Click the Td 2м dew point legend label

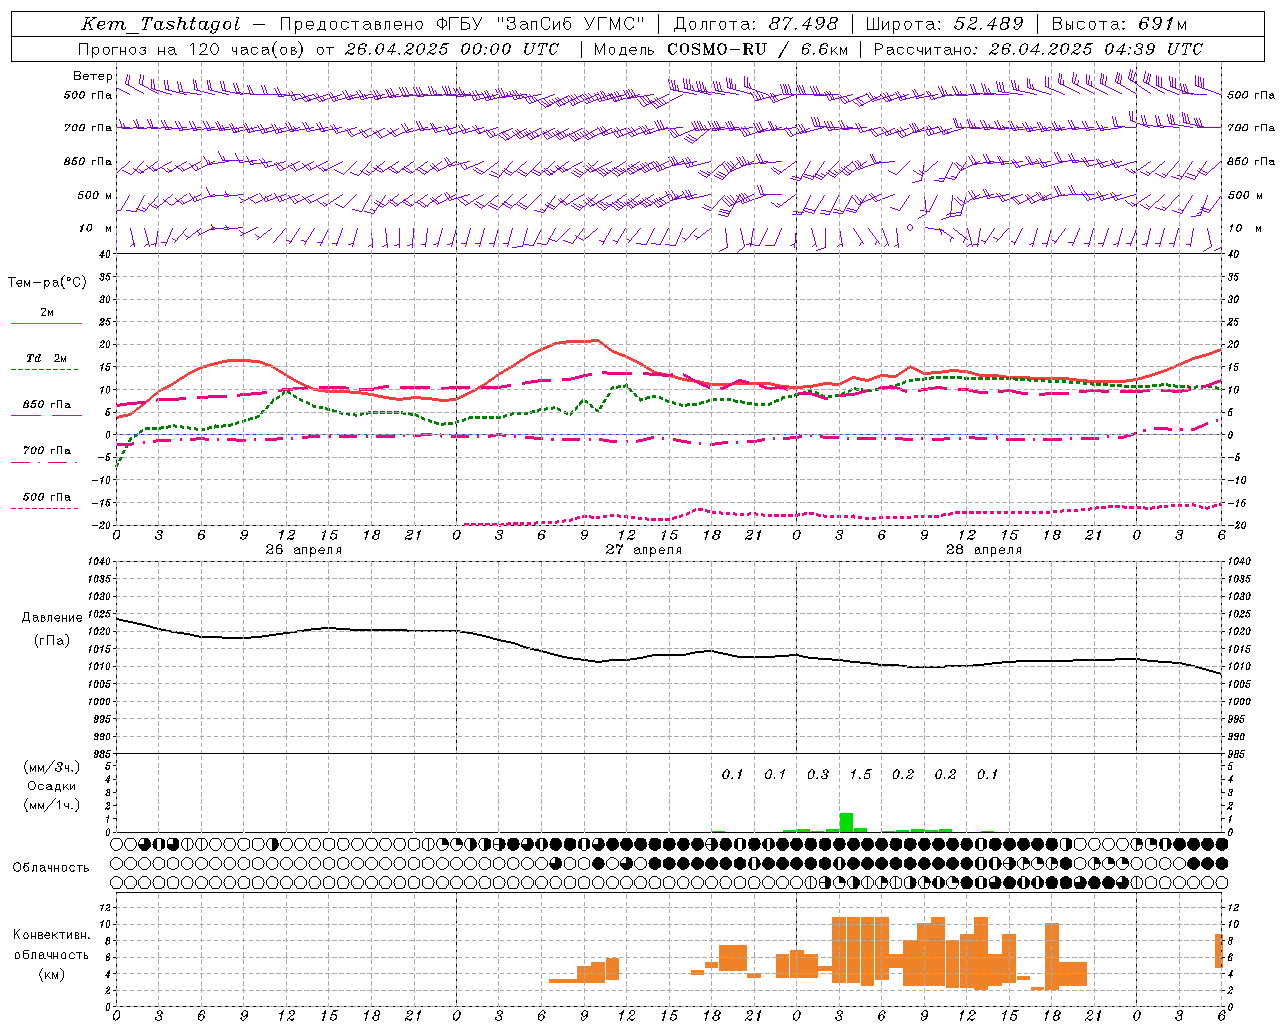(47, 358)
